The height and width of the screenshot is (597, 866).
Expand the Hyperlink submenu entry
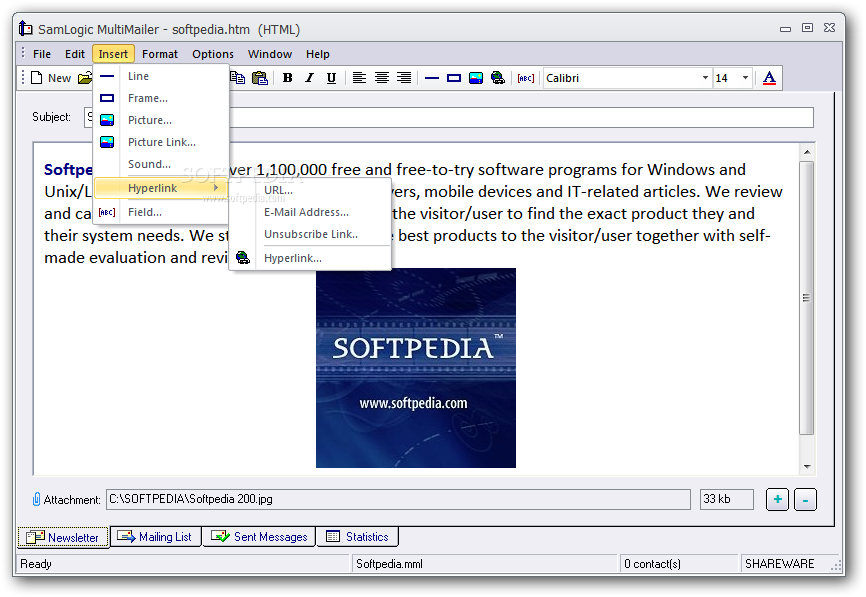pyautogui.click(x=161, y=188)
